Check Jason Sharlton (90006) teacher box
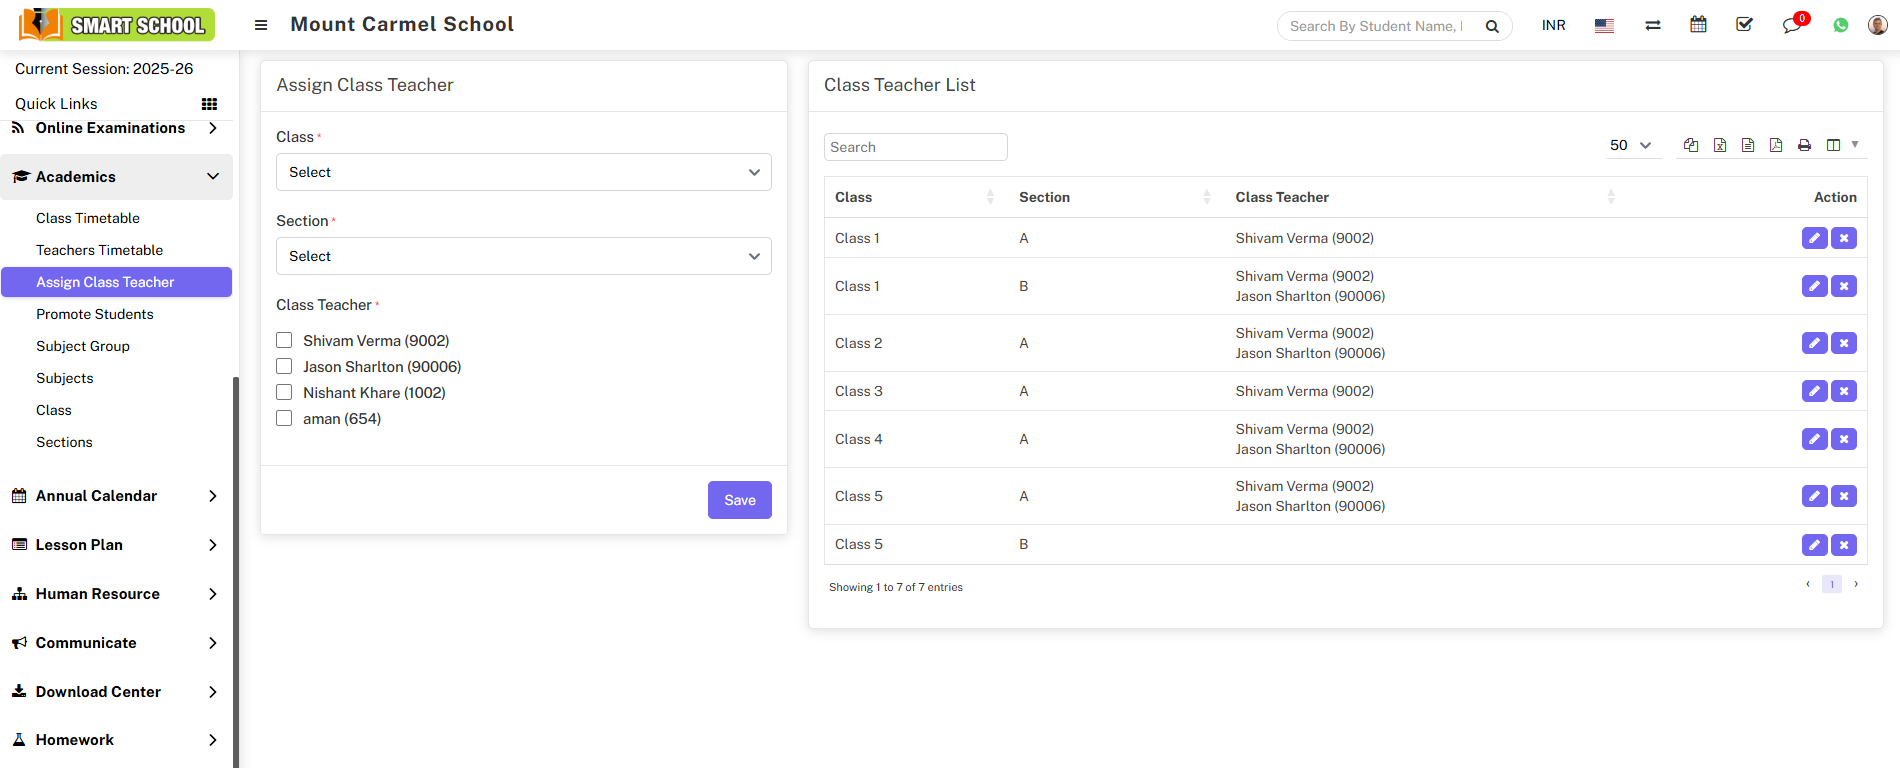1900x768 pixels. (284, 366)
